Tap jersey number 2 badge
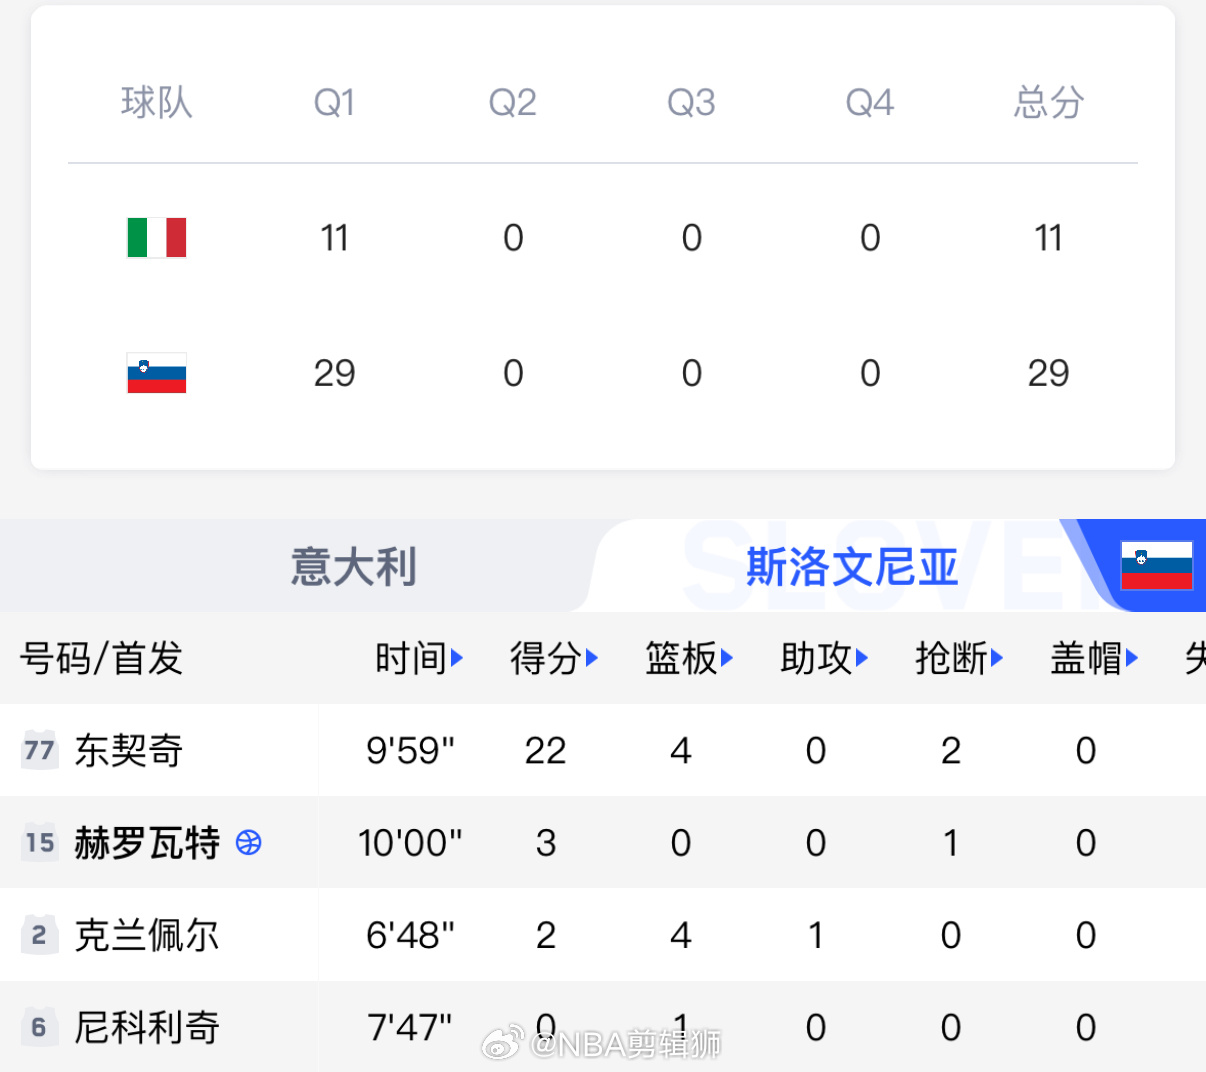Screen dimensions: 1206x1072 [39, 935]
